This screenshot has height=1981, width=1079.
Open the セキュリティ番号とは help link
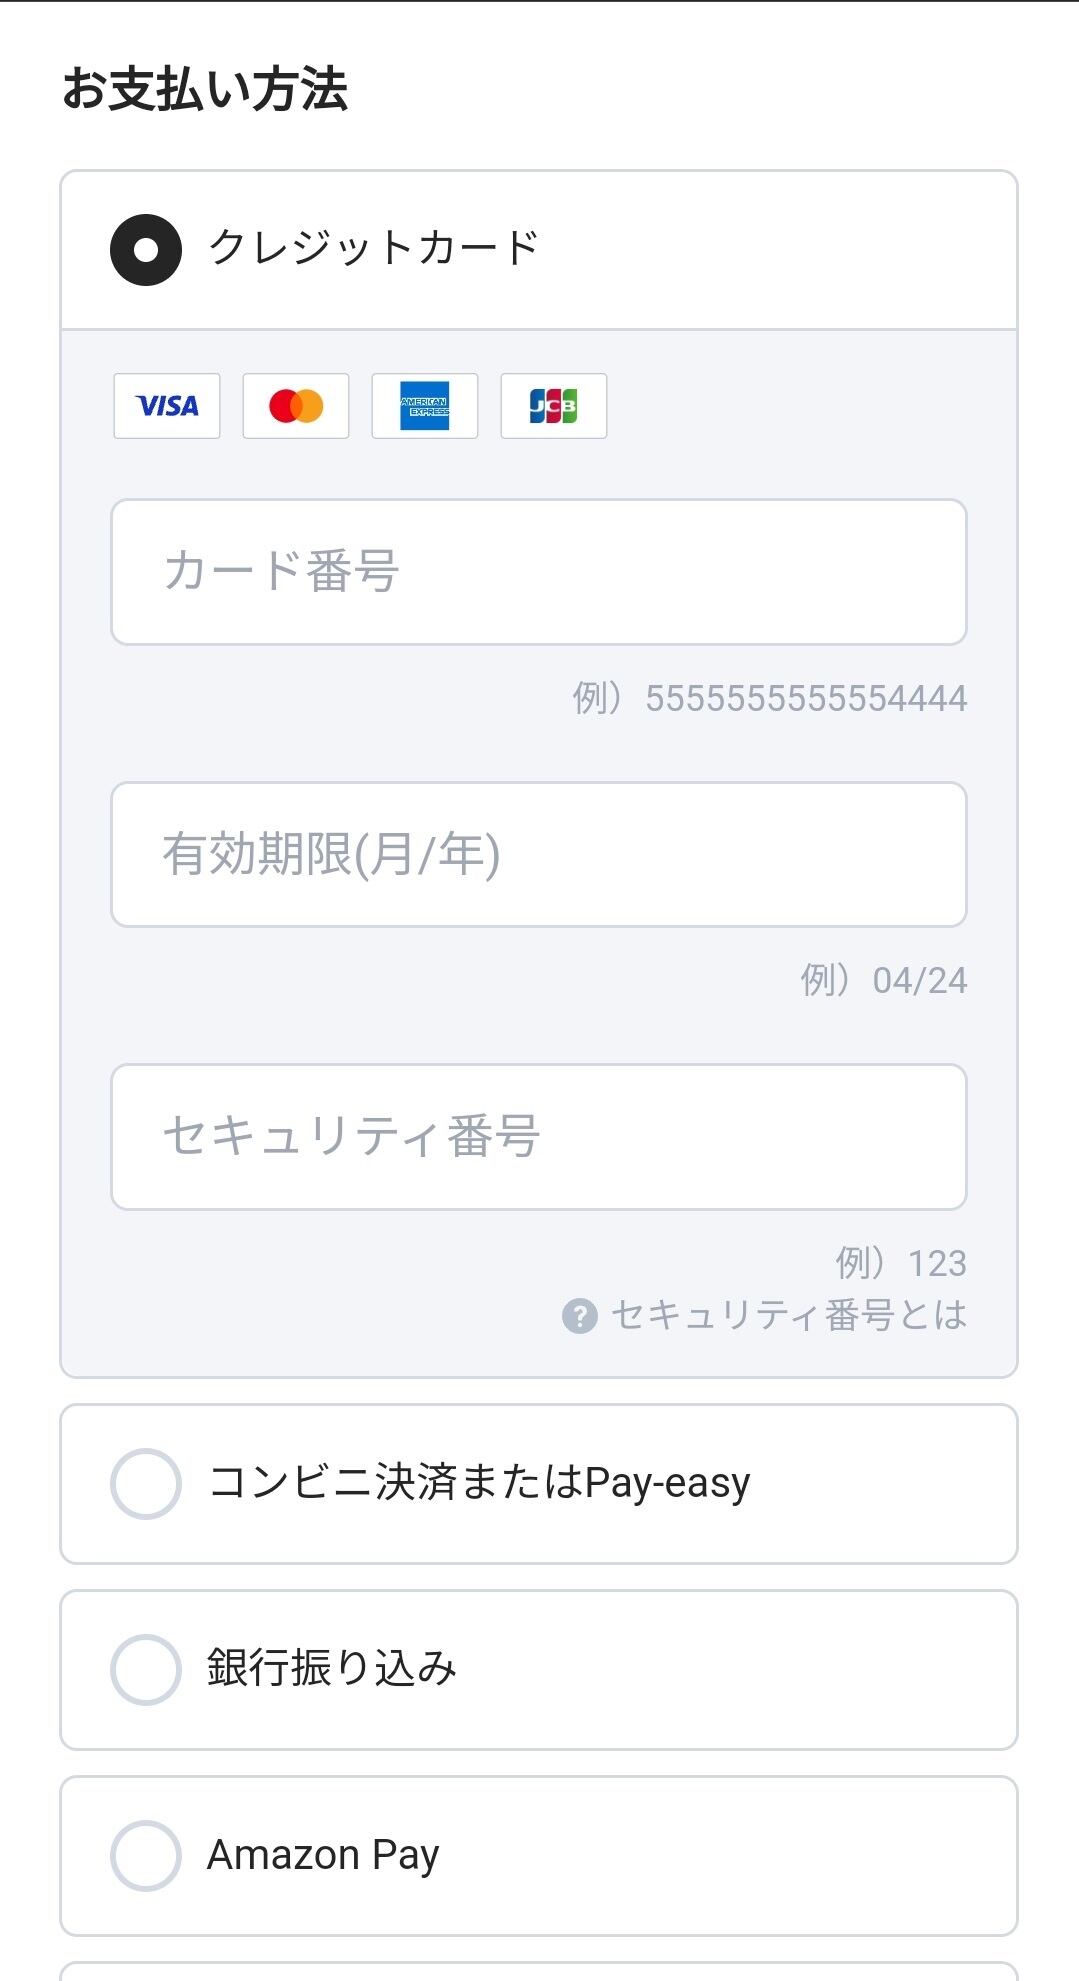point(789,1316)
